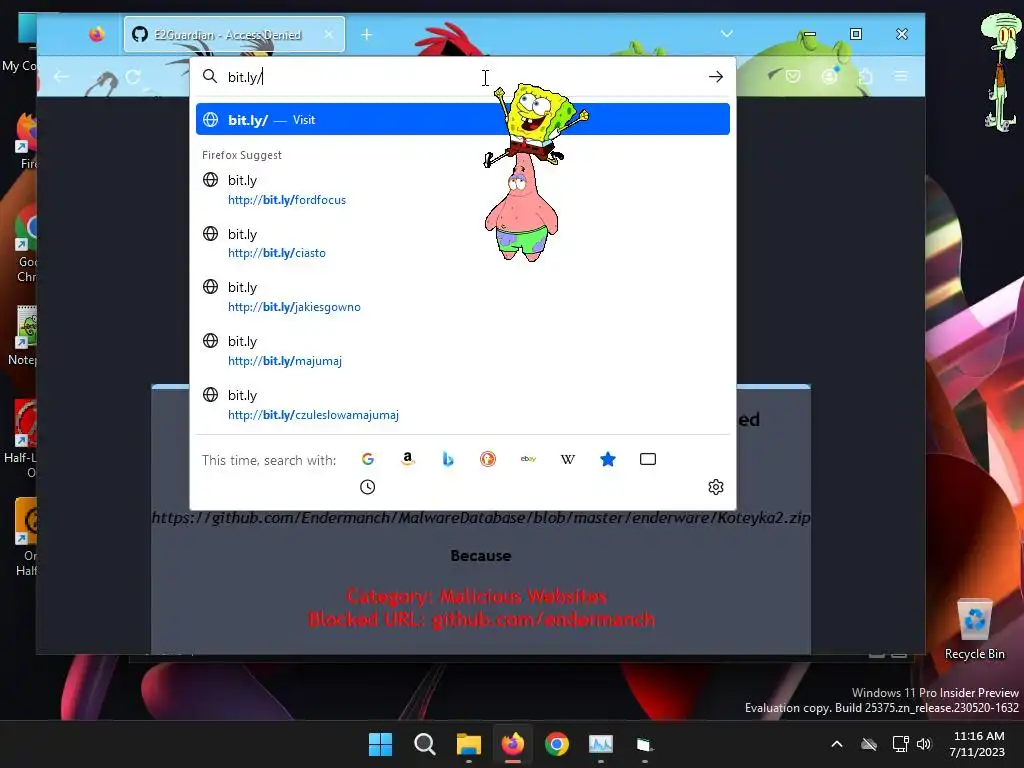
Task: Open suggestion http://bit.ly/czuleslowamajumaj
Action: point(463,404)
